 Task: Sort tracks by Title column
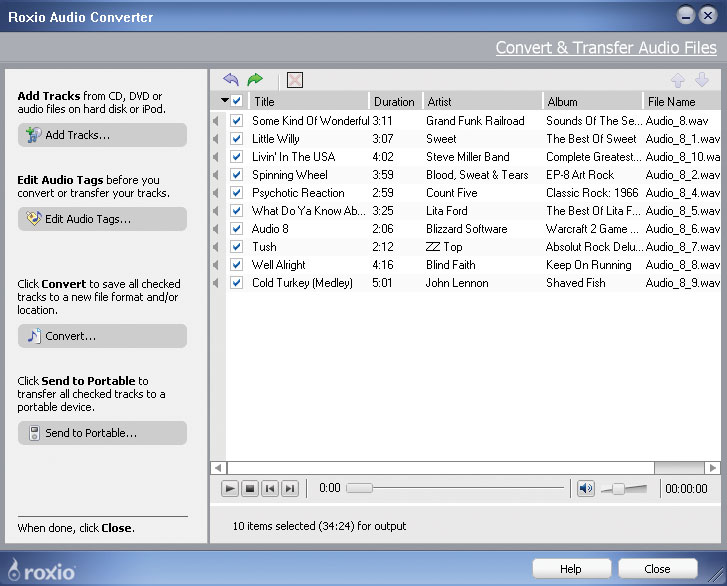(x=308, y=102)
